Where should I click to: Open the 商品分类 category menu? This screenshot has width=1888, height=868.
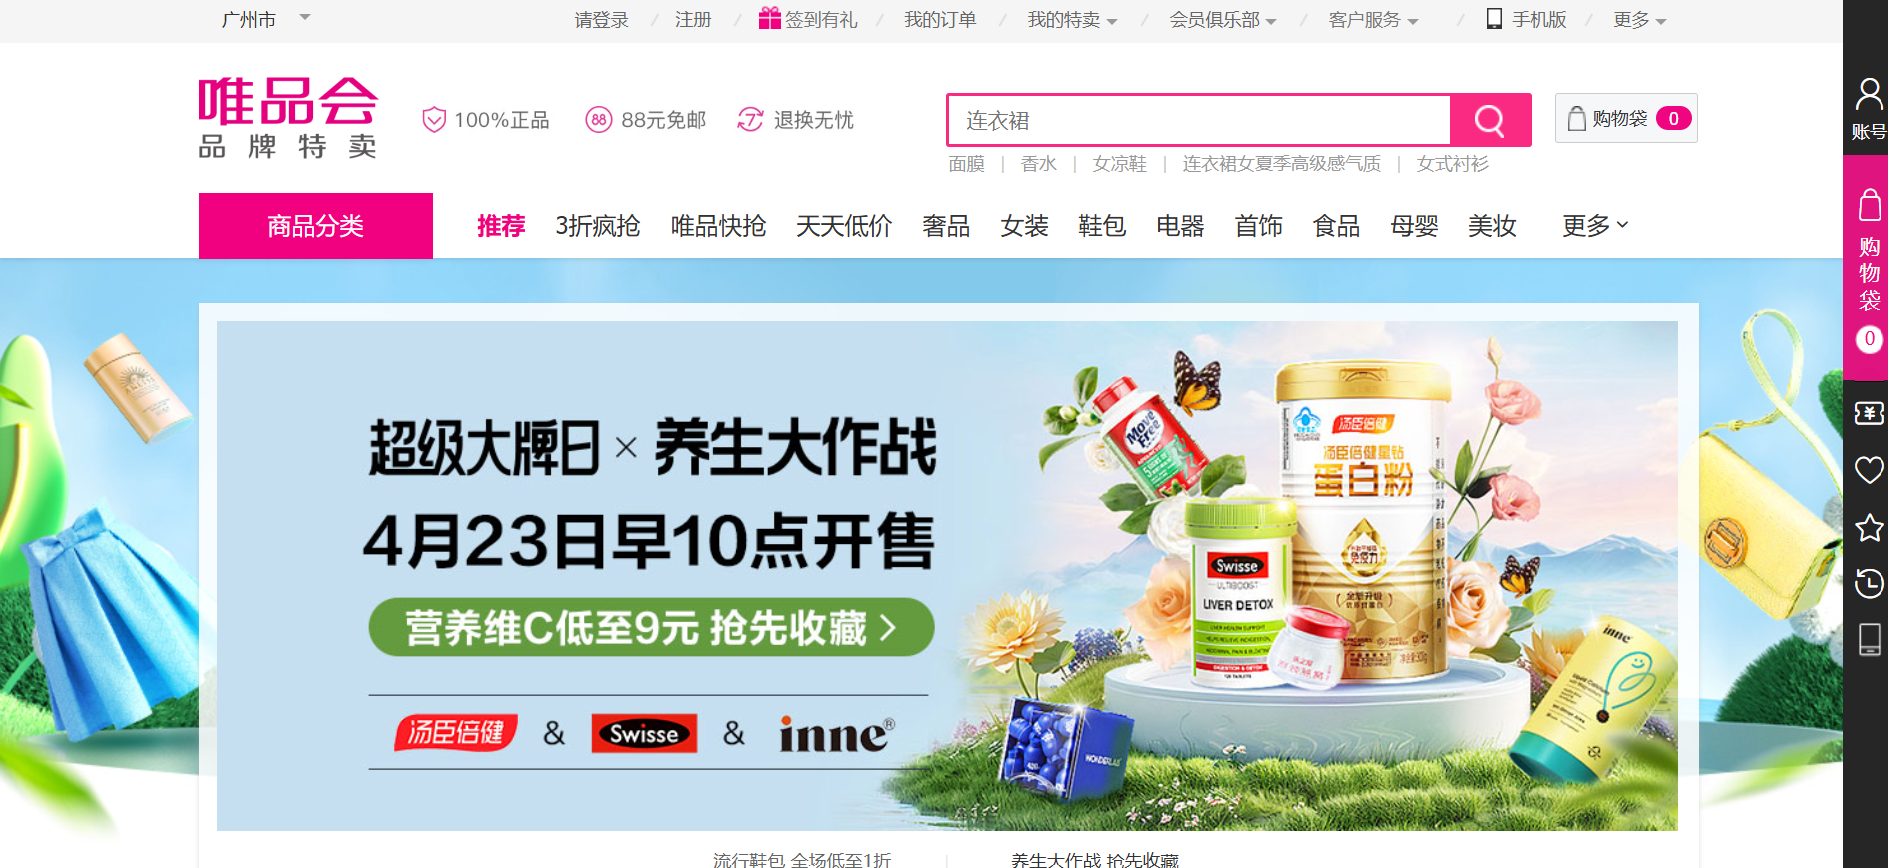click(316, 226)
